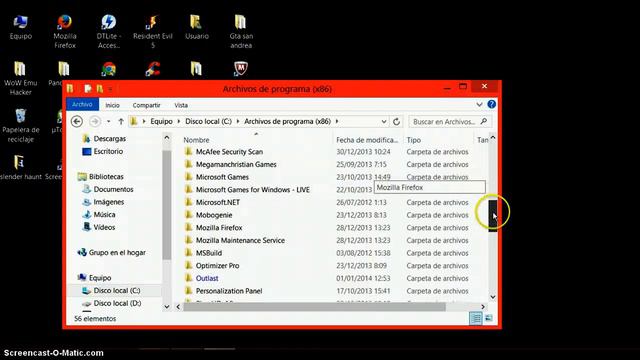
Task: Open the Quick Access Toolbar customize dropdown
Action: (110, 89)
